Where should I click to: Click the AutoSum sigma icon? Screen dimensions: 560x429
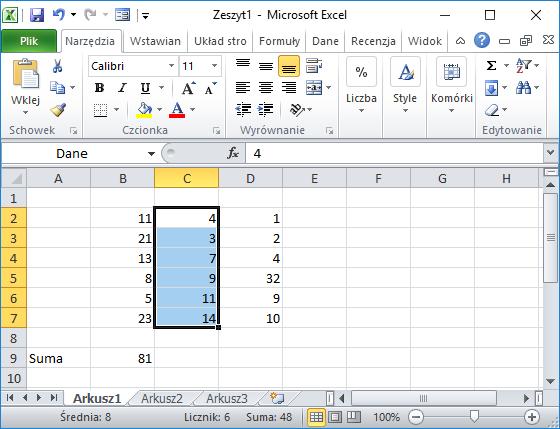click(x=491, y=66)
